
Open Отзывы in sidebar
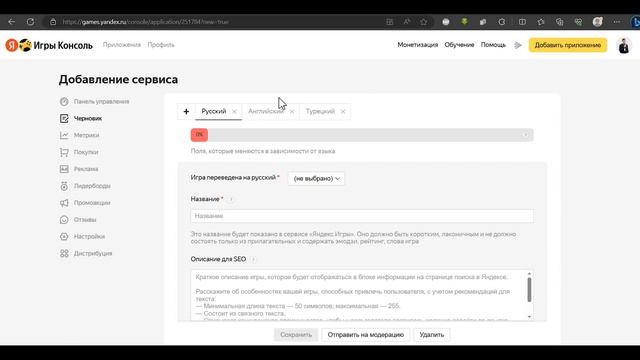(x=78, y=220)
